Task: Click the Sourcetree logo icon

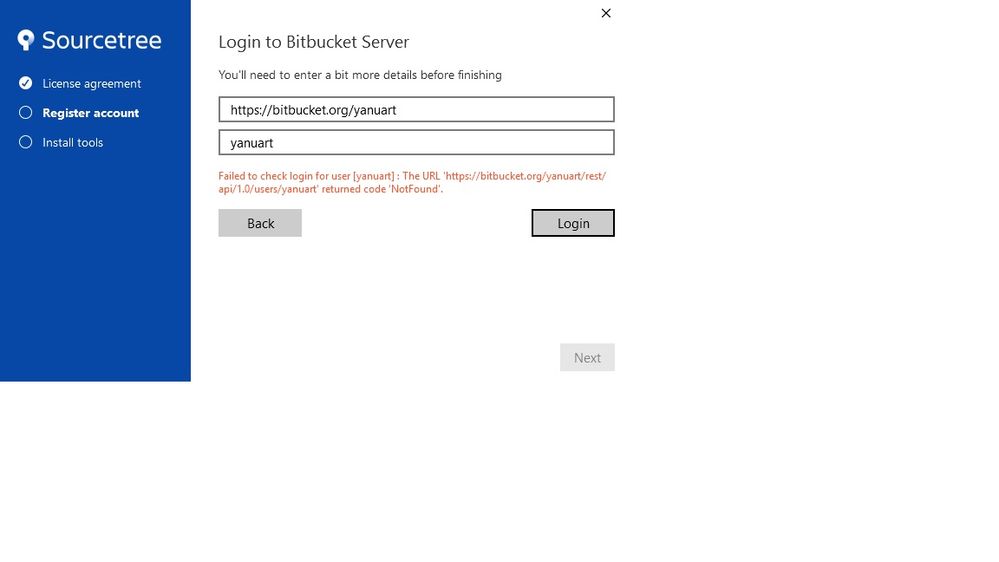Action: (25, 40)
